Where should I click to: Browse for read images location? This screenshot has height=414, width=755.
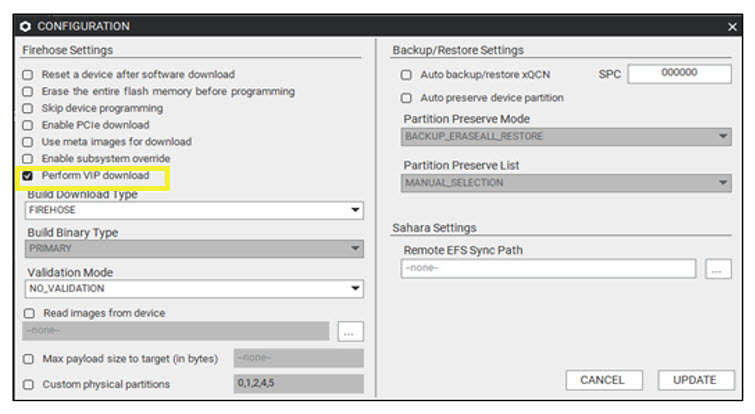[351, 331]
